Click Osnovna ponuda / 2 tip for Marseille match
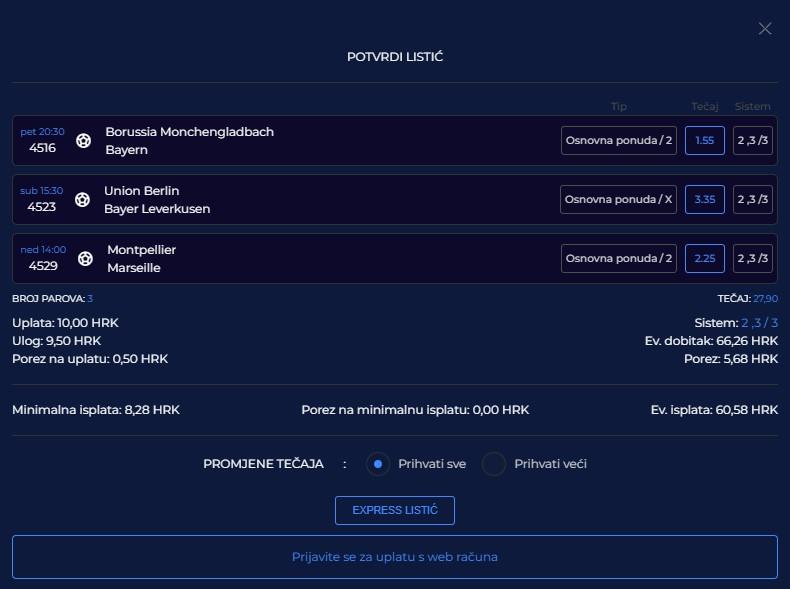 click(619, 258)
